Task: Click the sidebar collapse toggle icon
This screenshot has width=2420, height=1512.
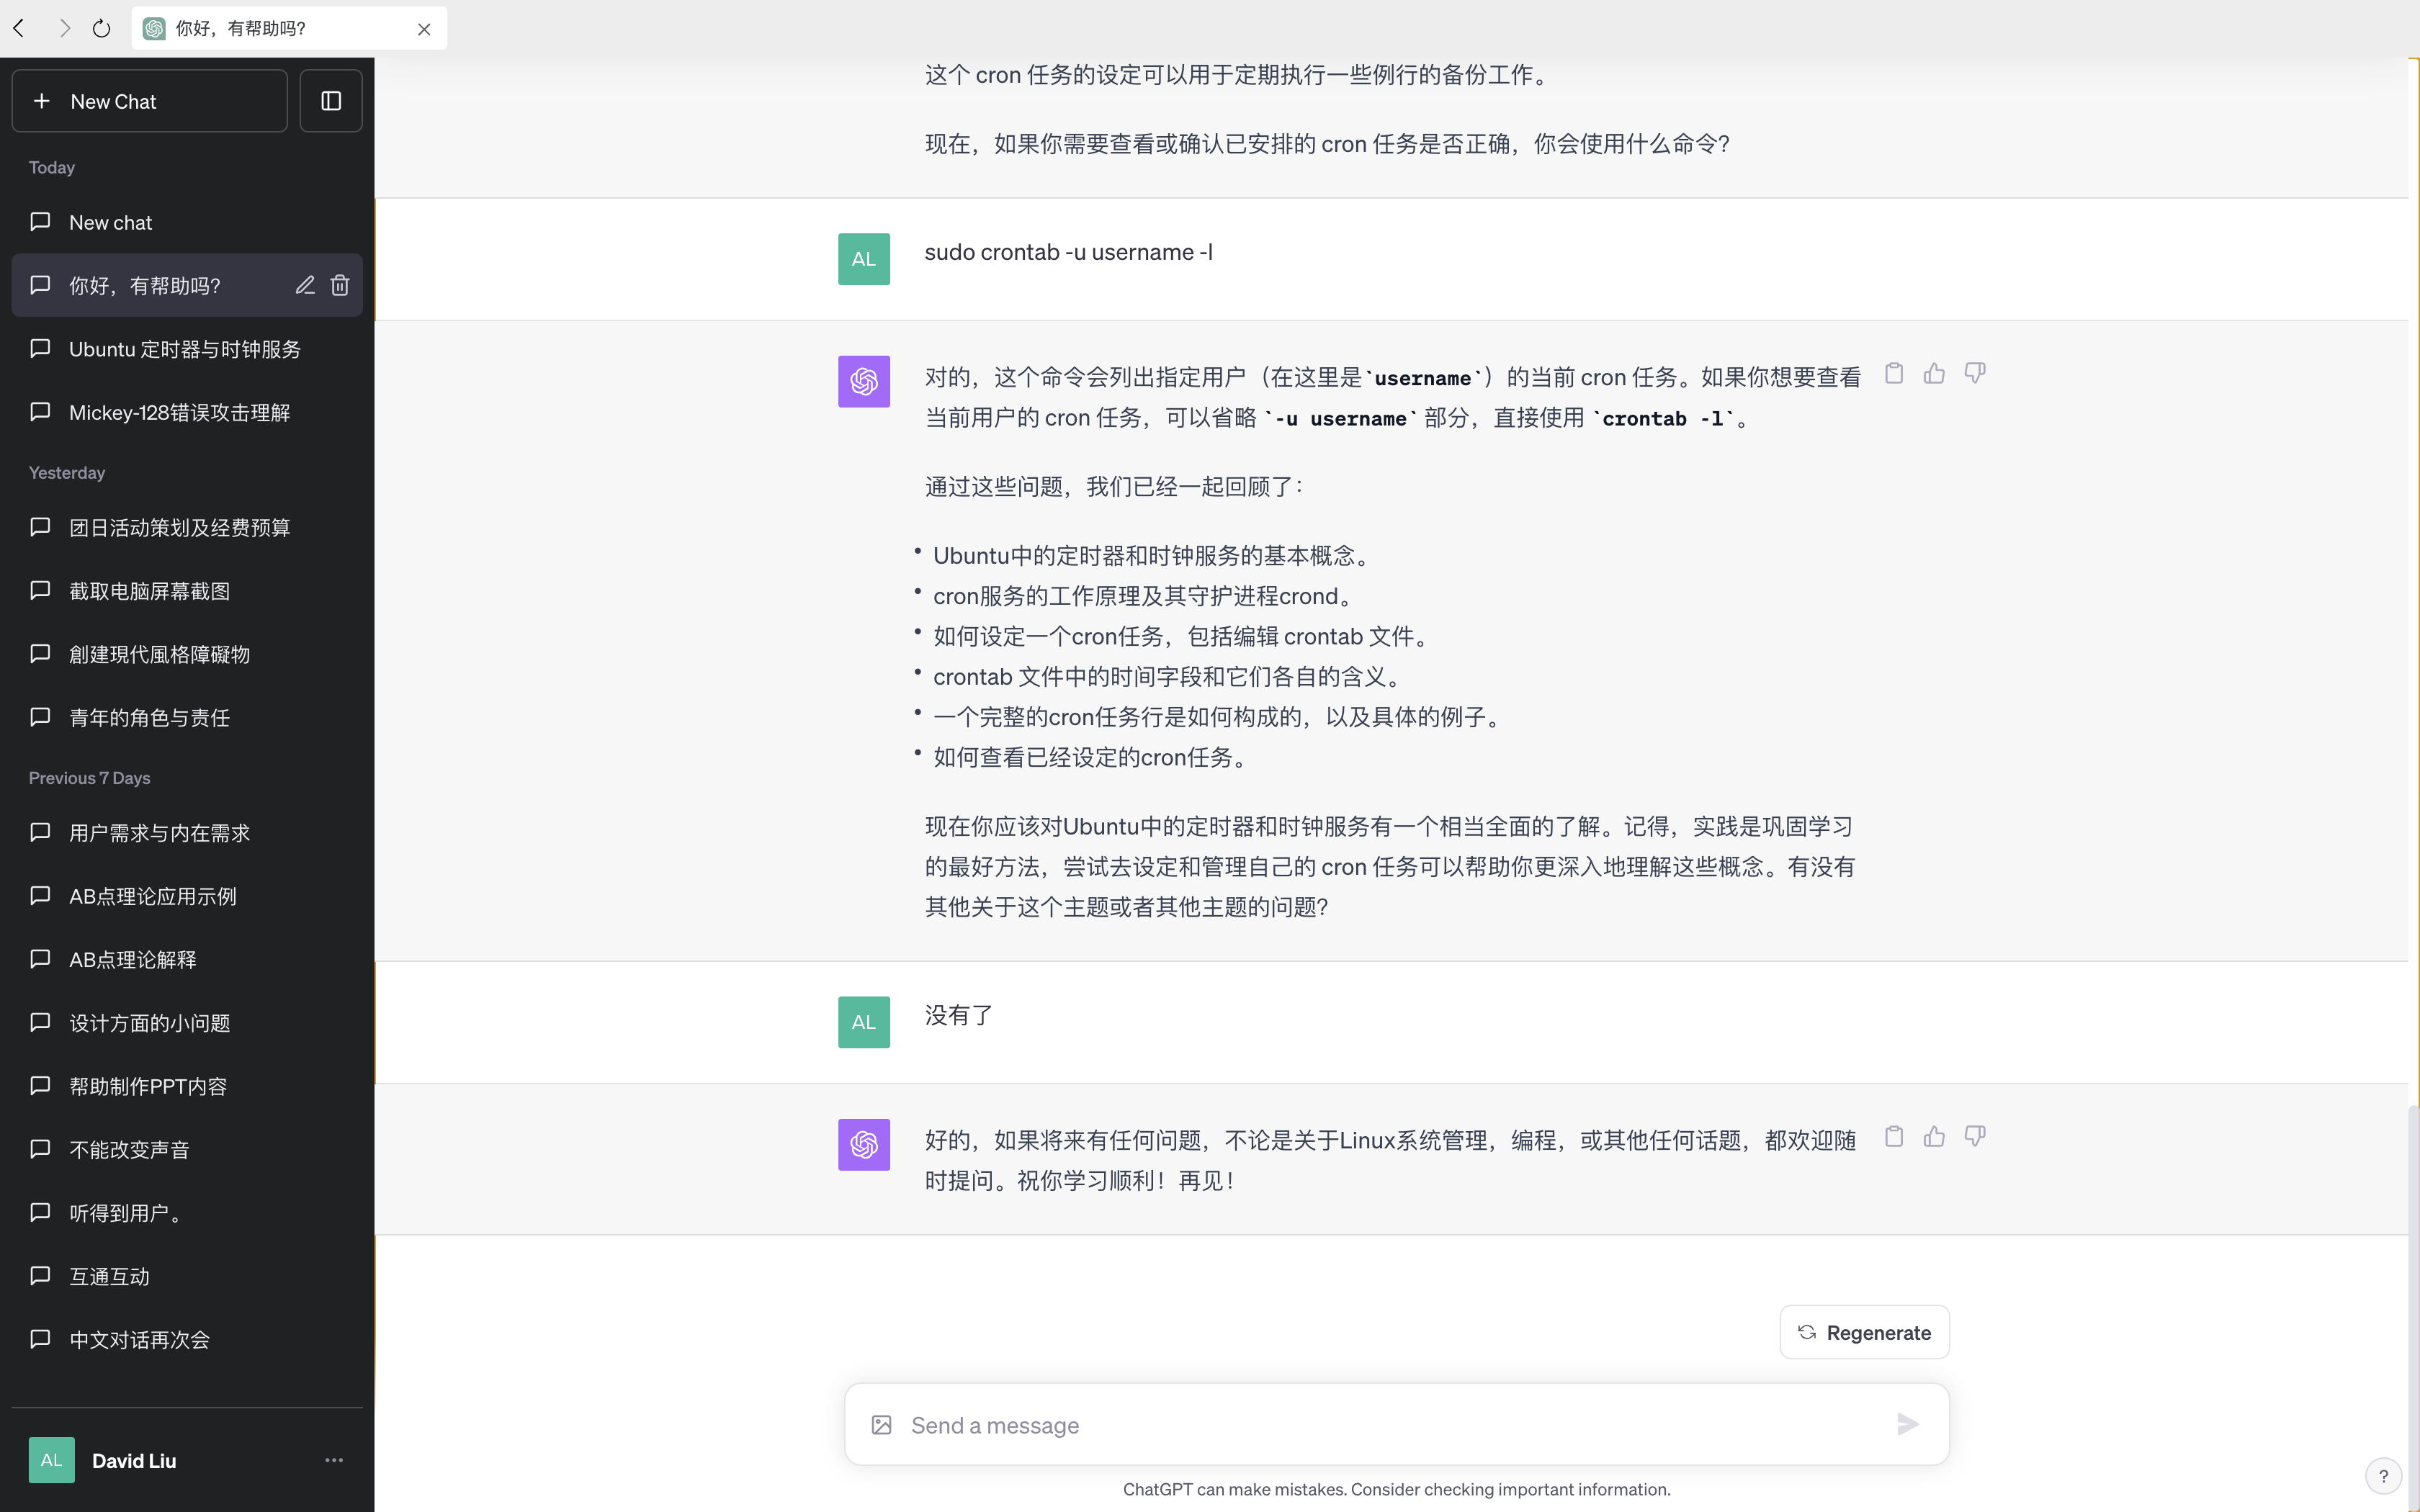Action: coord(331,101)
